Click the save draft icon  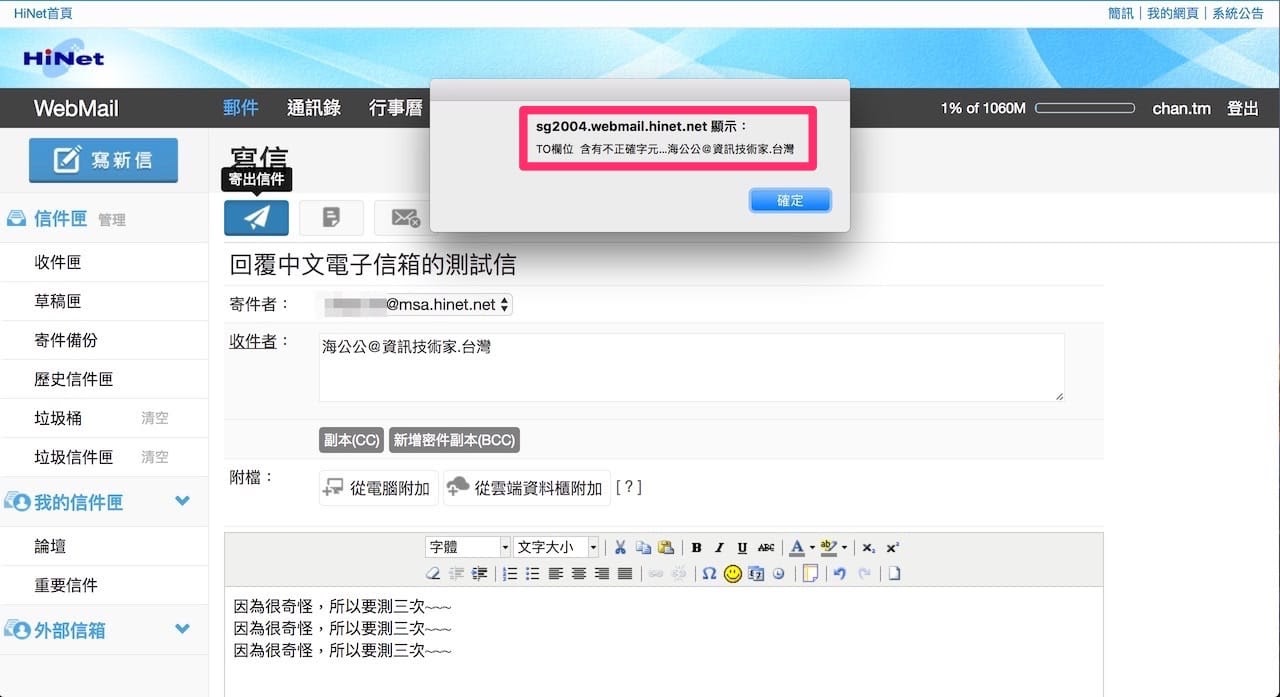331,217
